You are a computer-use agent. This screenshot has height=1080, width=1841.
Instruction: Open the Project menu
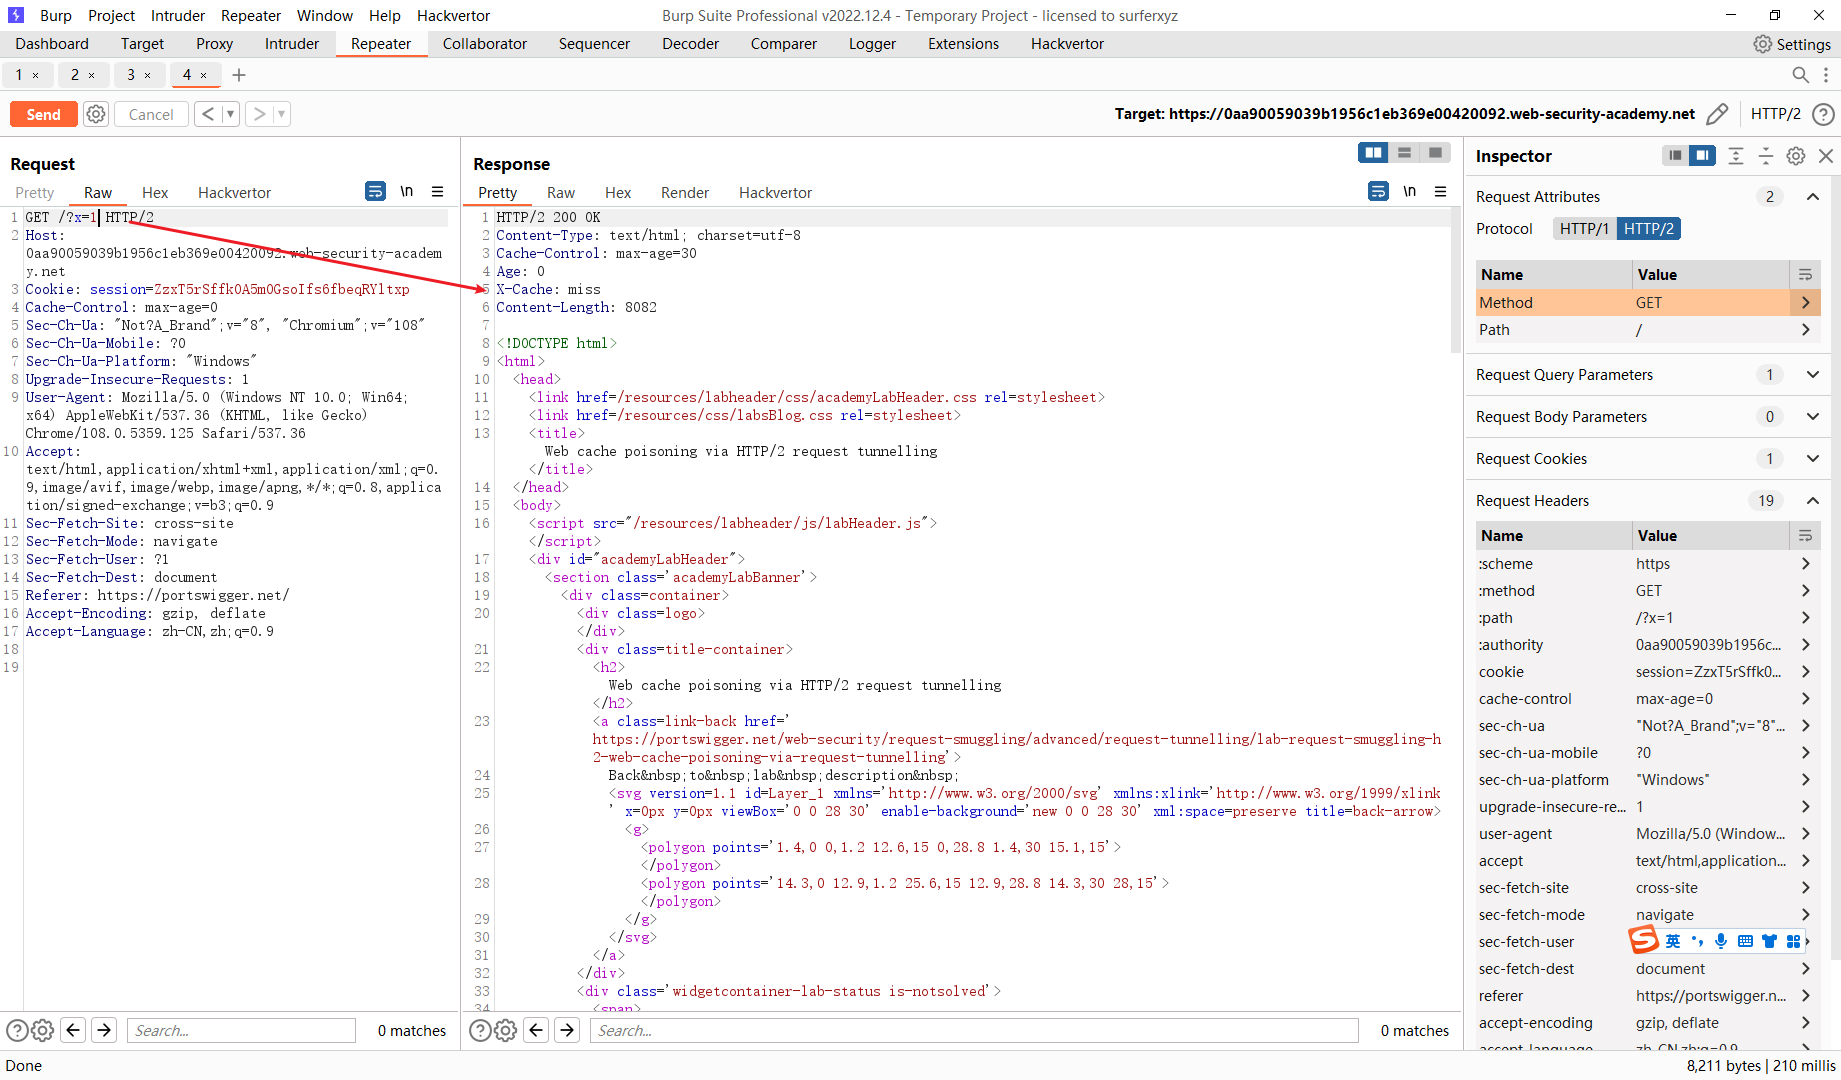[x=111, y=16]
